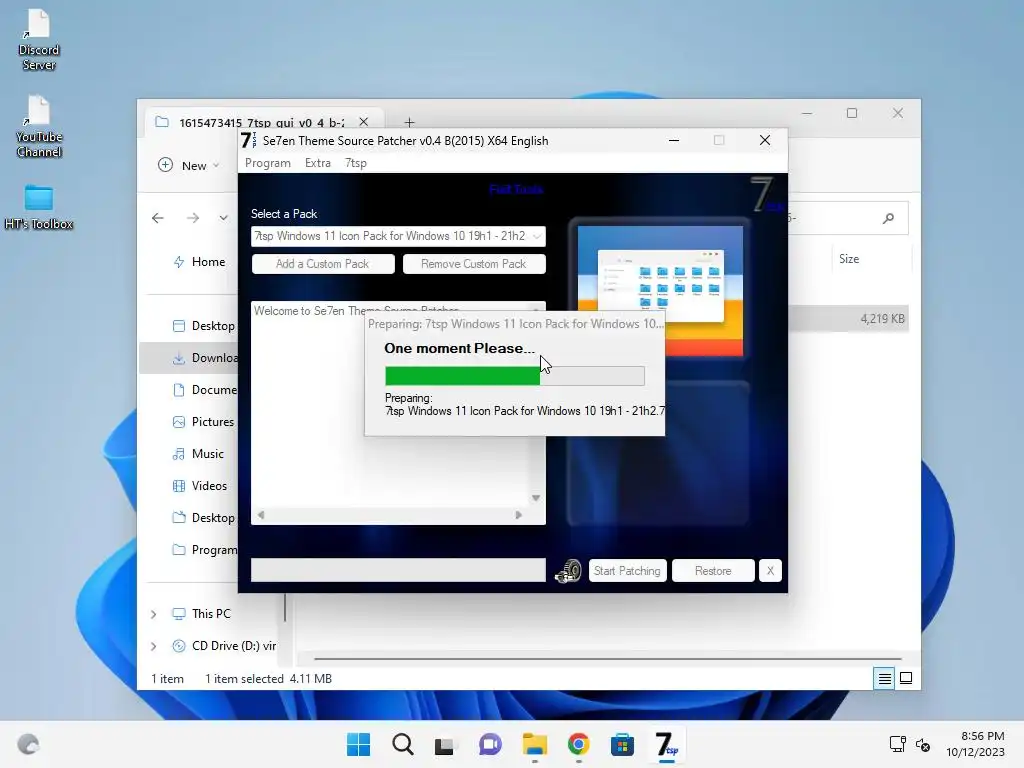The height and width of the screenshot is (768, 1024).
Task: Switch Explorer to details view
Action: click(884, 679)
